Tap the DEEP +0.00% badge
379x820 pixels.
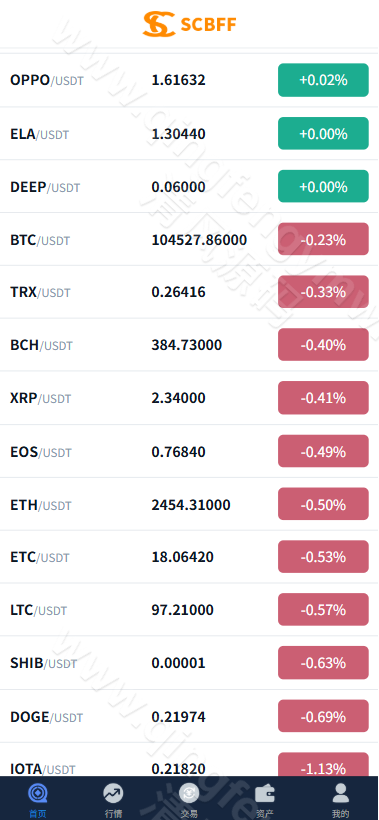click(x=323, y=186)
